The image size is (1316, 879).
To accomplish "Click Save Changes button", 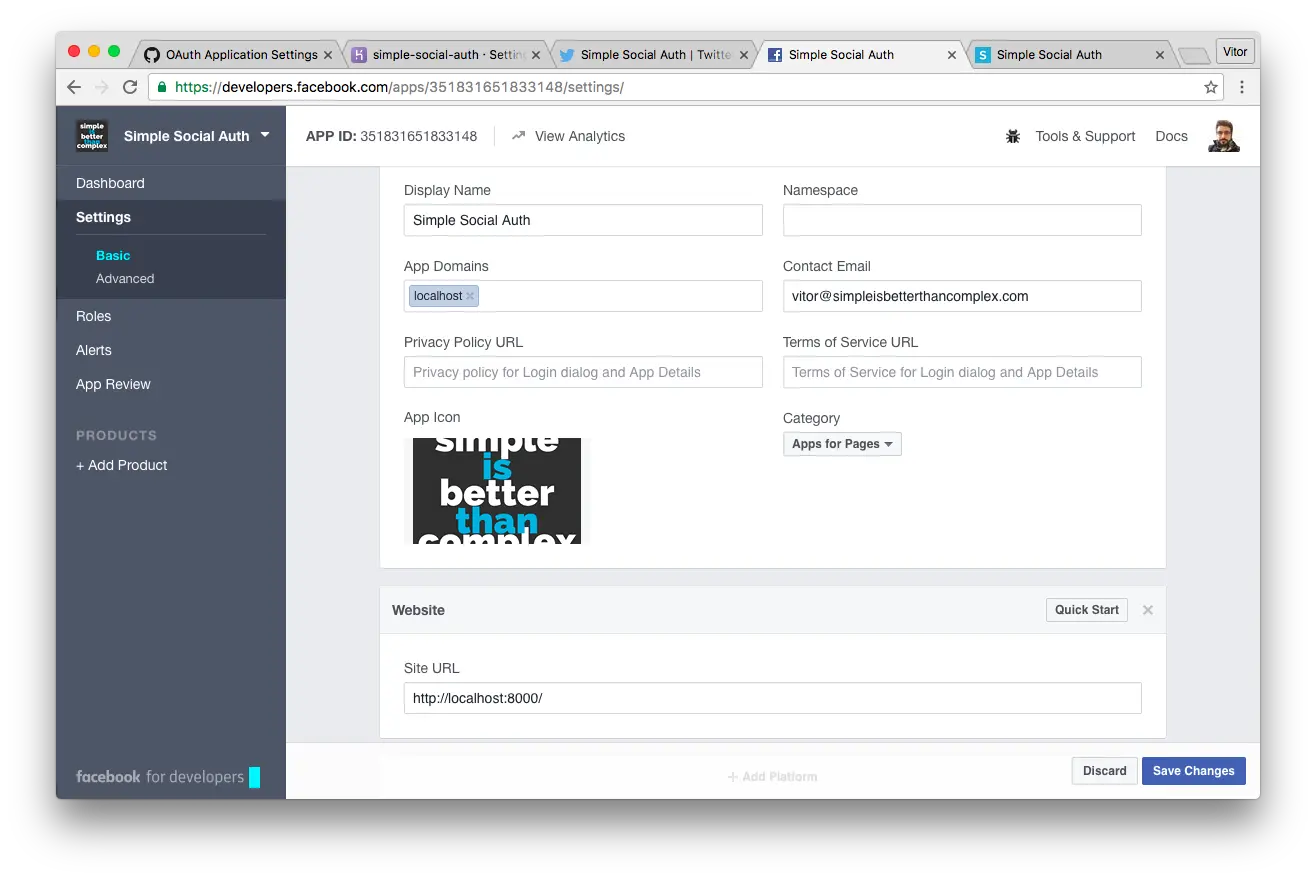I will [x=1194, y=771].
